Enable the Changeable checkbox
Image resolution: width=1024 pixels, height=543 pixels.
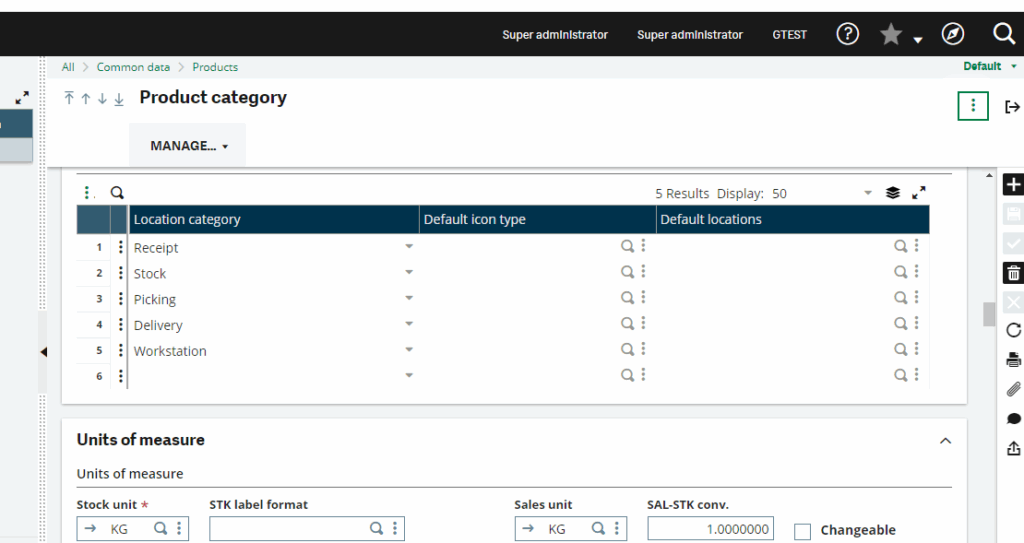[802, 531]
